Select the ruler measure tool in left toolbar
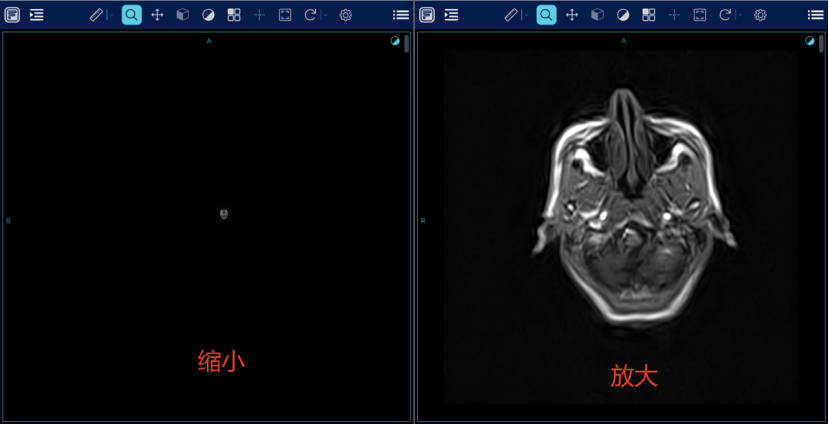This screenshot has height=425, width=829. 96,15
